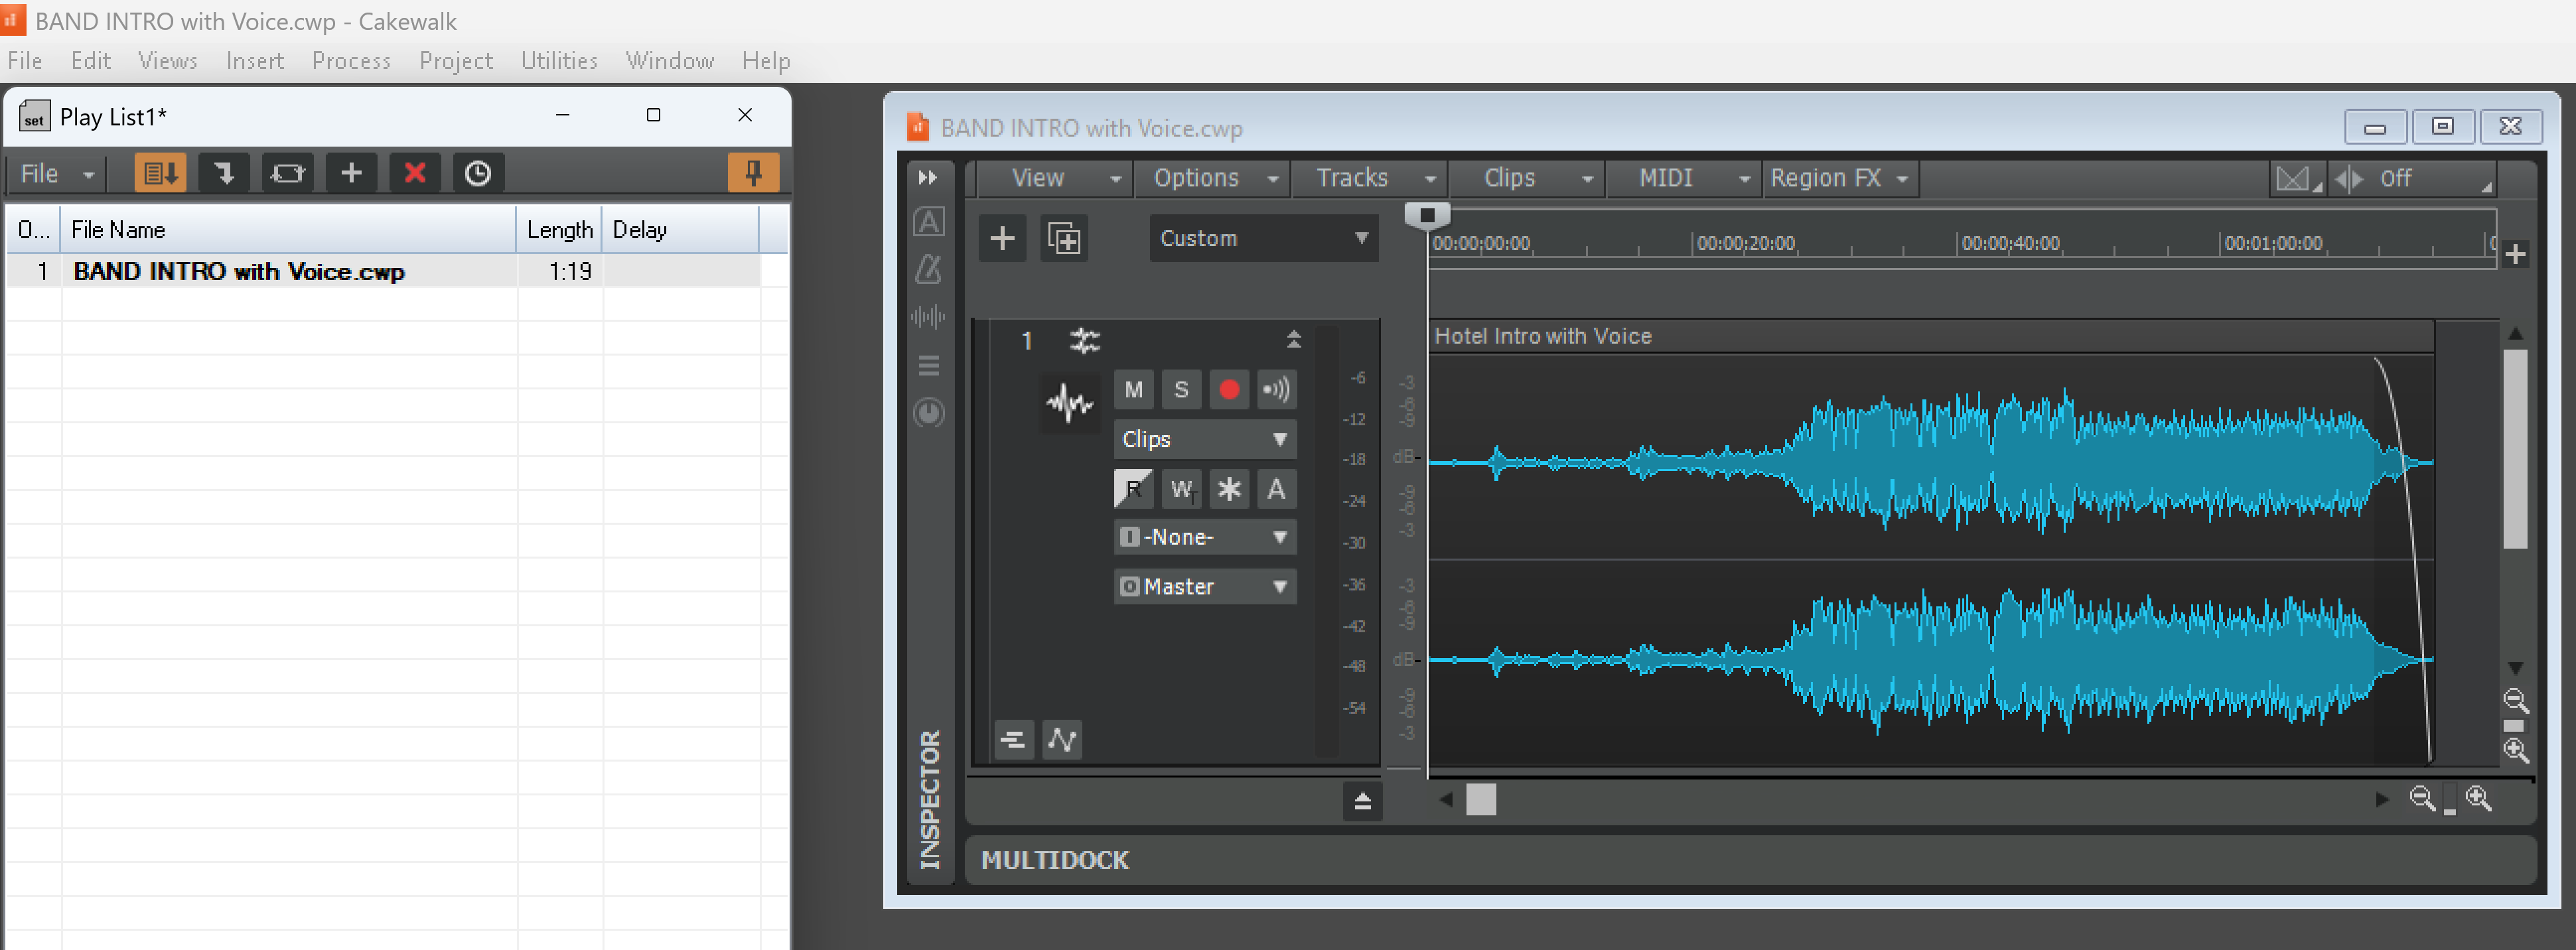
Task: Click the plus button at the ruler's right end
Action: (x=2516, y=254)
